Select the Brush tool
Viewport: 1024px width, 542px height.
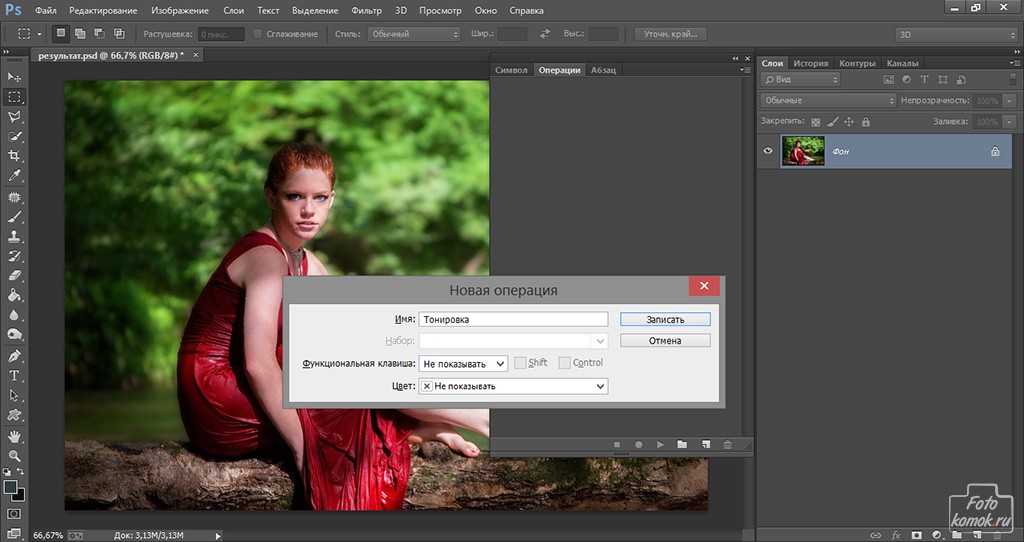pyautogui.click(x=14, y=216)
